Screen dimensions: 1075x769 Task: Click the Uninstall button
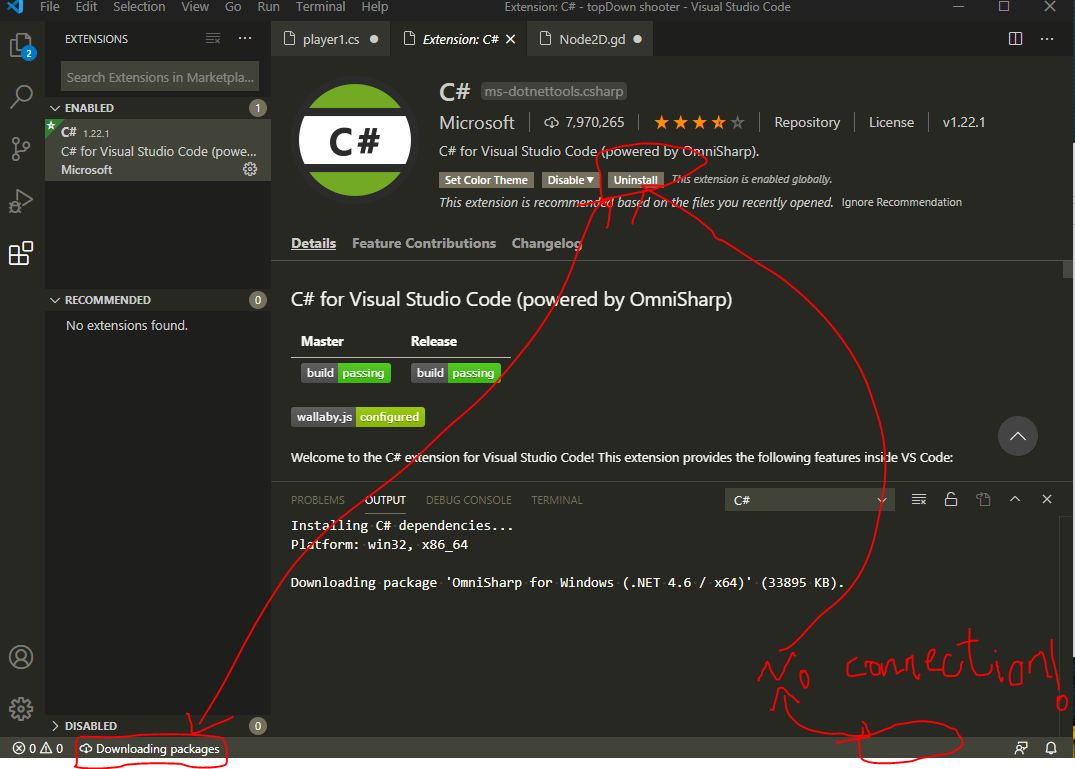tap(635, 180)
